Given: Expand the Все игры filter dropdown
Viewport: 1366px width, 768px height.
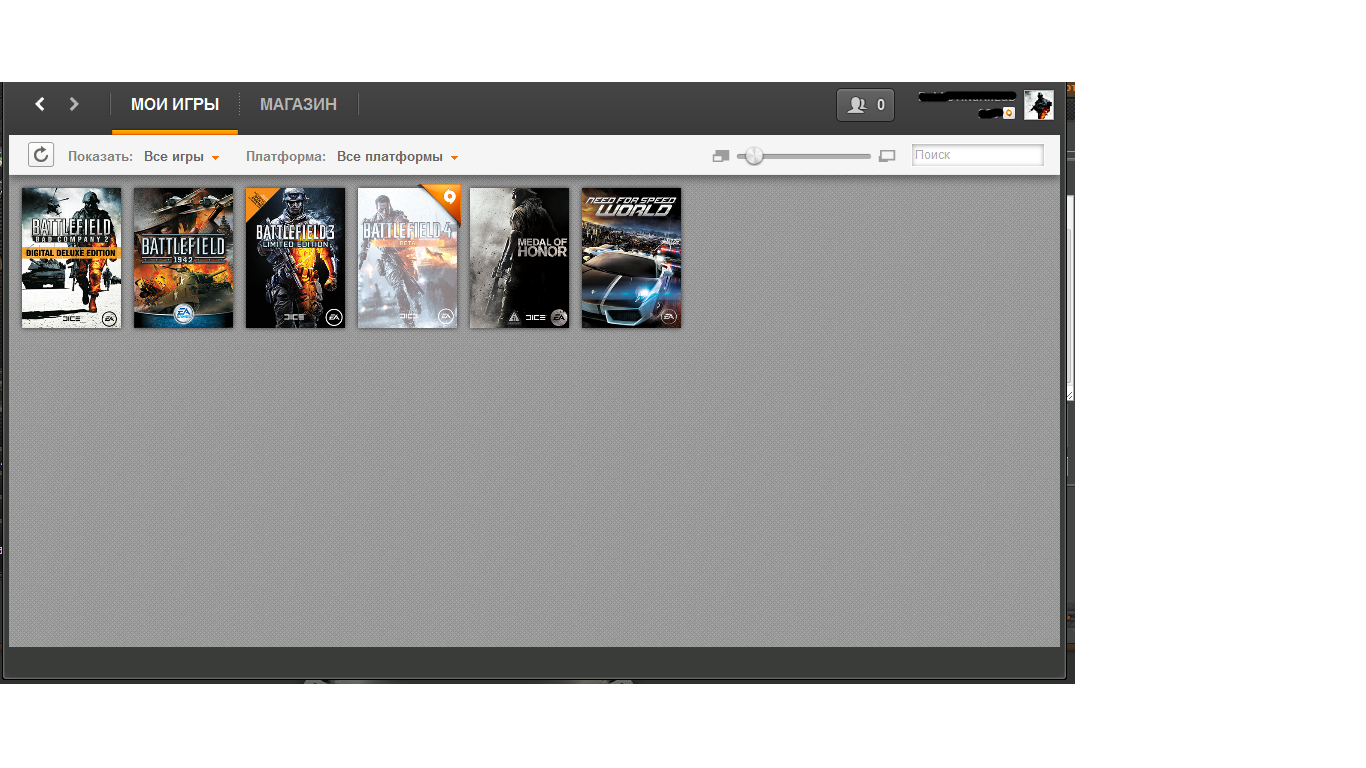Looking at the screenshot, I should pyautogui.click(x=182, y=157).
